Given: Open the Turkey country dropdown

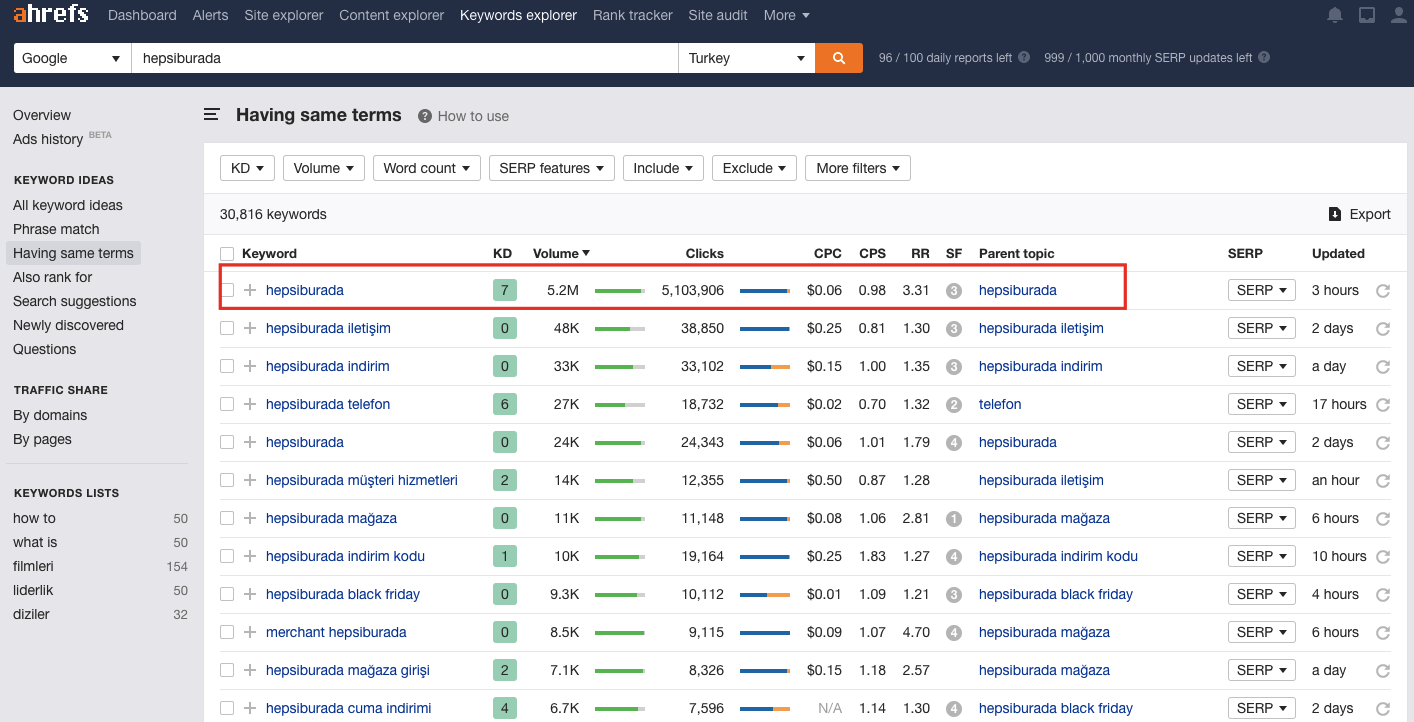Looking at the screenshot, I should click(747, 58).
